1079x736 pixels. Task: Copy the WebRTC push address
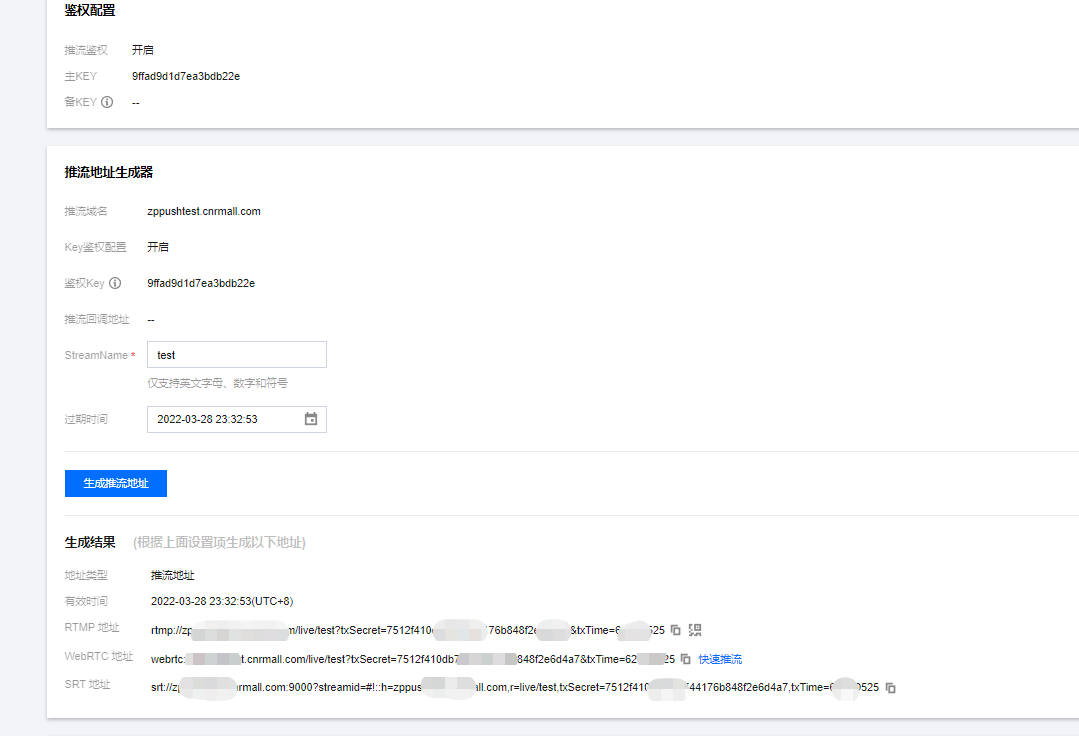(686, 659)
